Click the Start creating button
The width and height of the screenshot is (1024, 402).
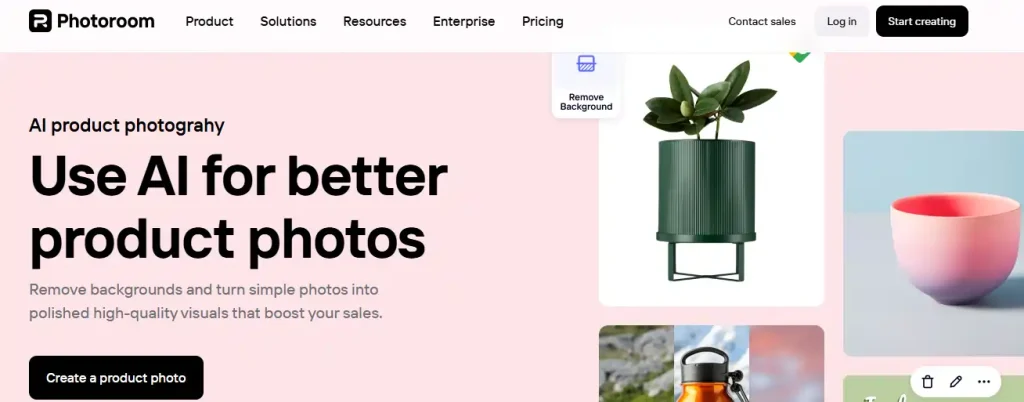pyautogui.click(x=921, y=22)
